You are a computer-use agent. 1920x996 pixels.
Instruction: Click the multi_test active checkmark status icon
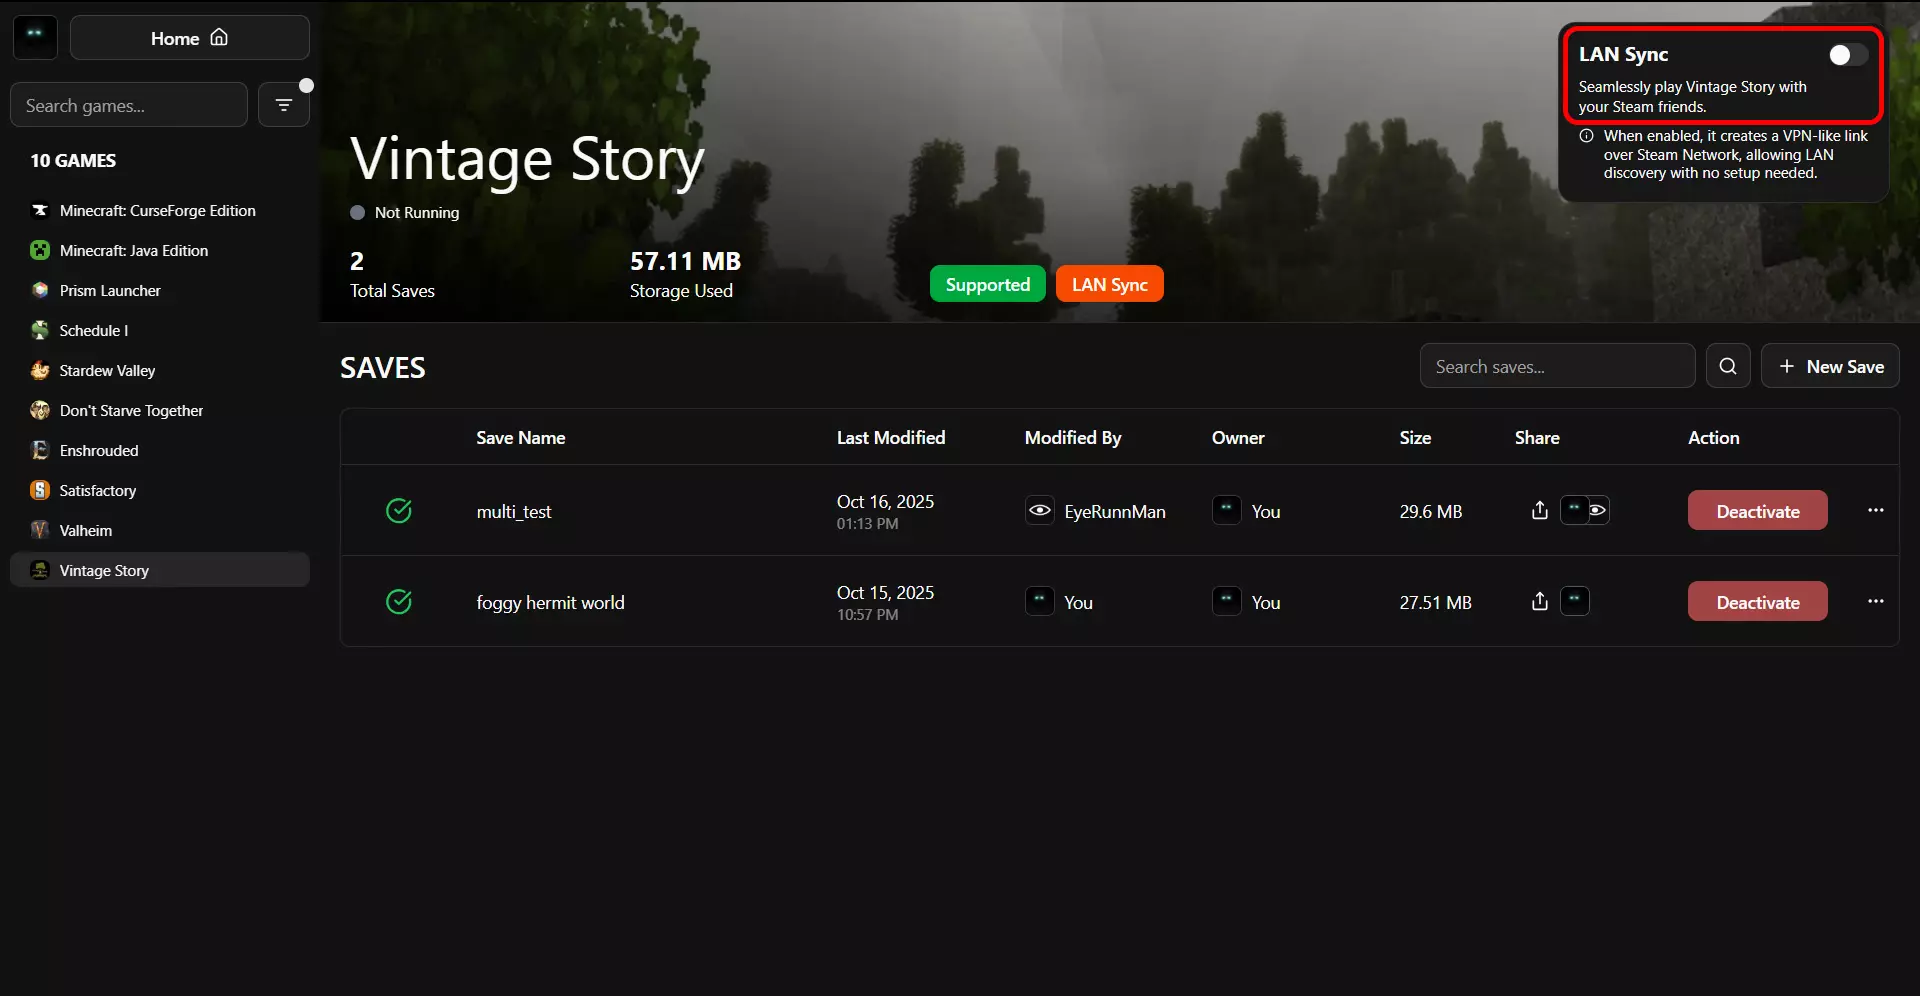pos(399,511)
